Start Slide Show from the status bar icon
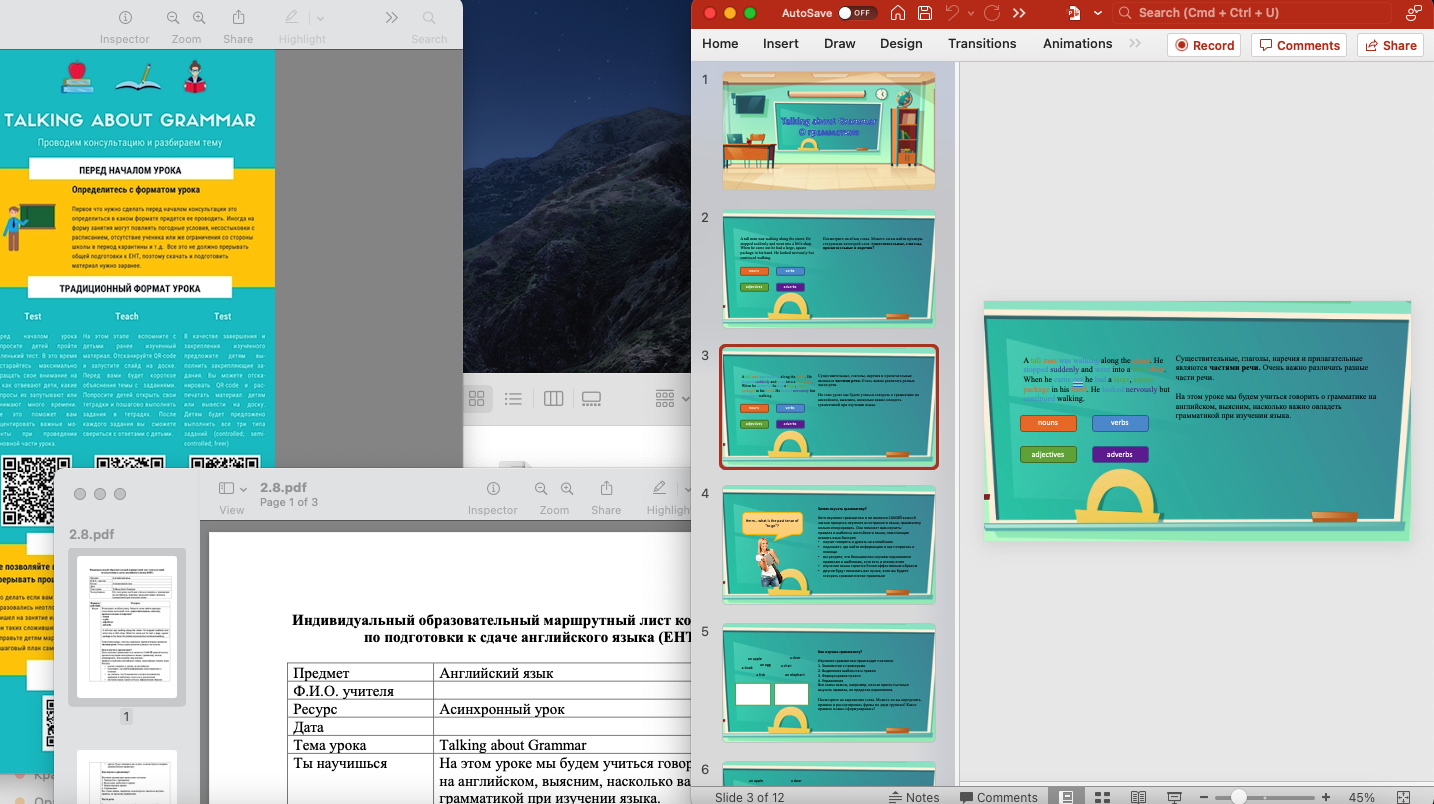Screen dimensions: 1434x804 point(1174,797)
